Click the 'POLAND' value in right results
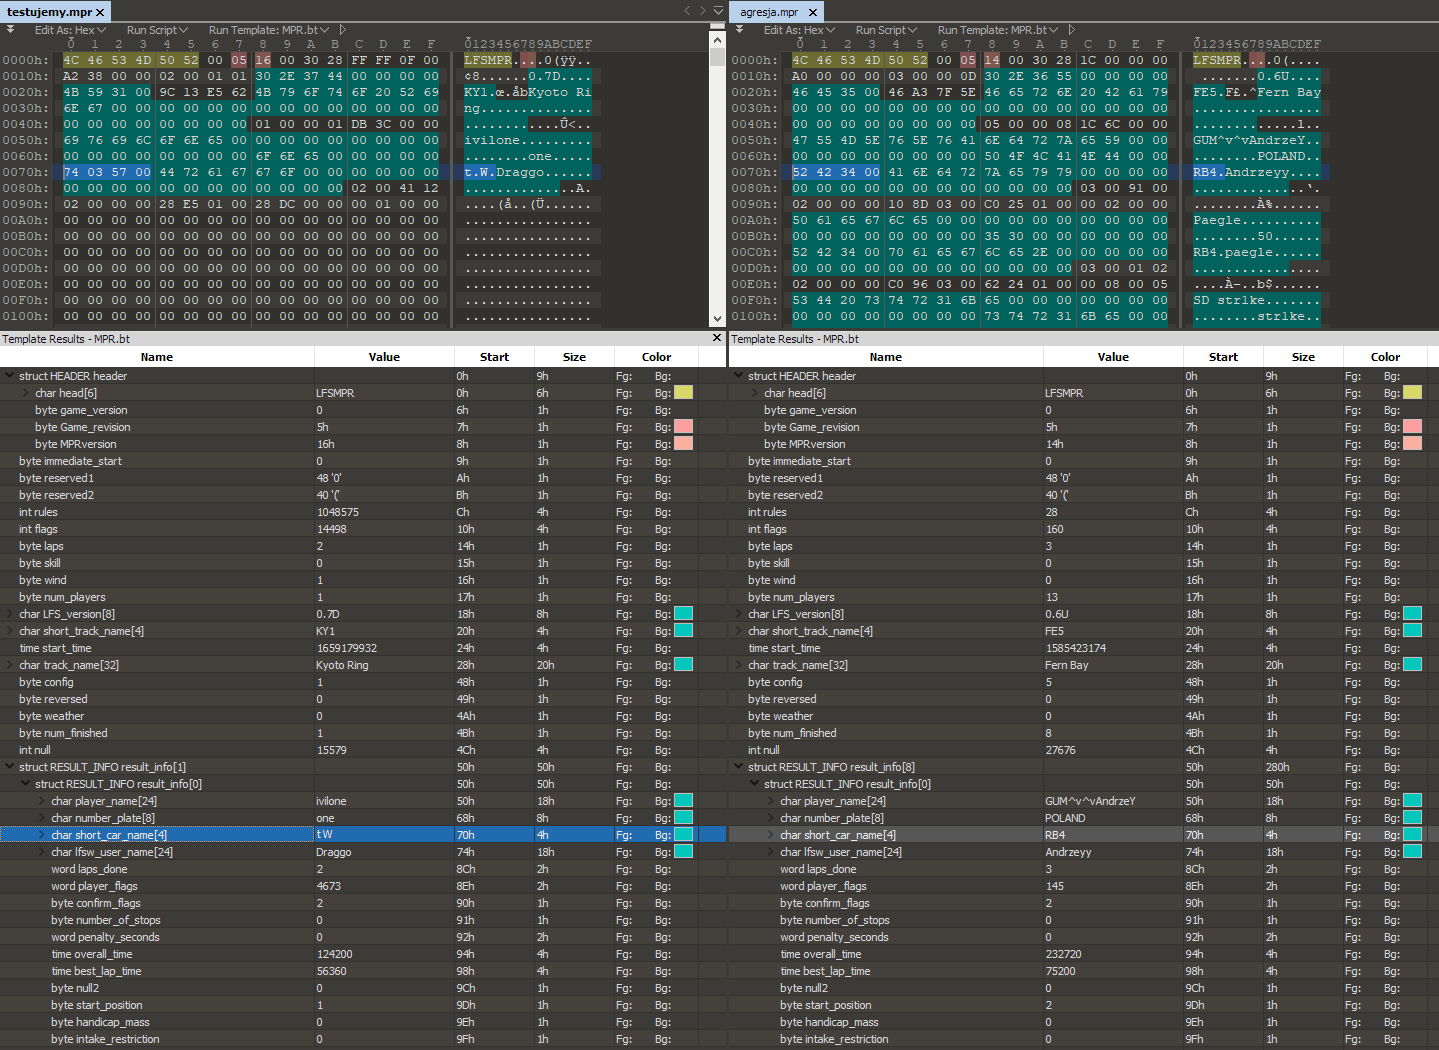 point(1065,818)
